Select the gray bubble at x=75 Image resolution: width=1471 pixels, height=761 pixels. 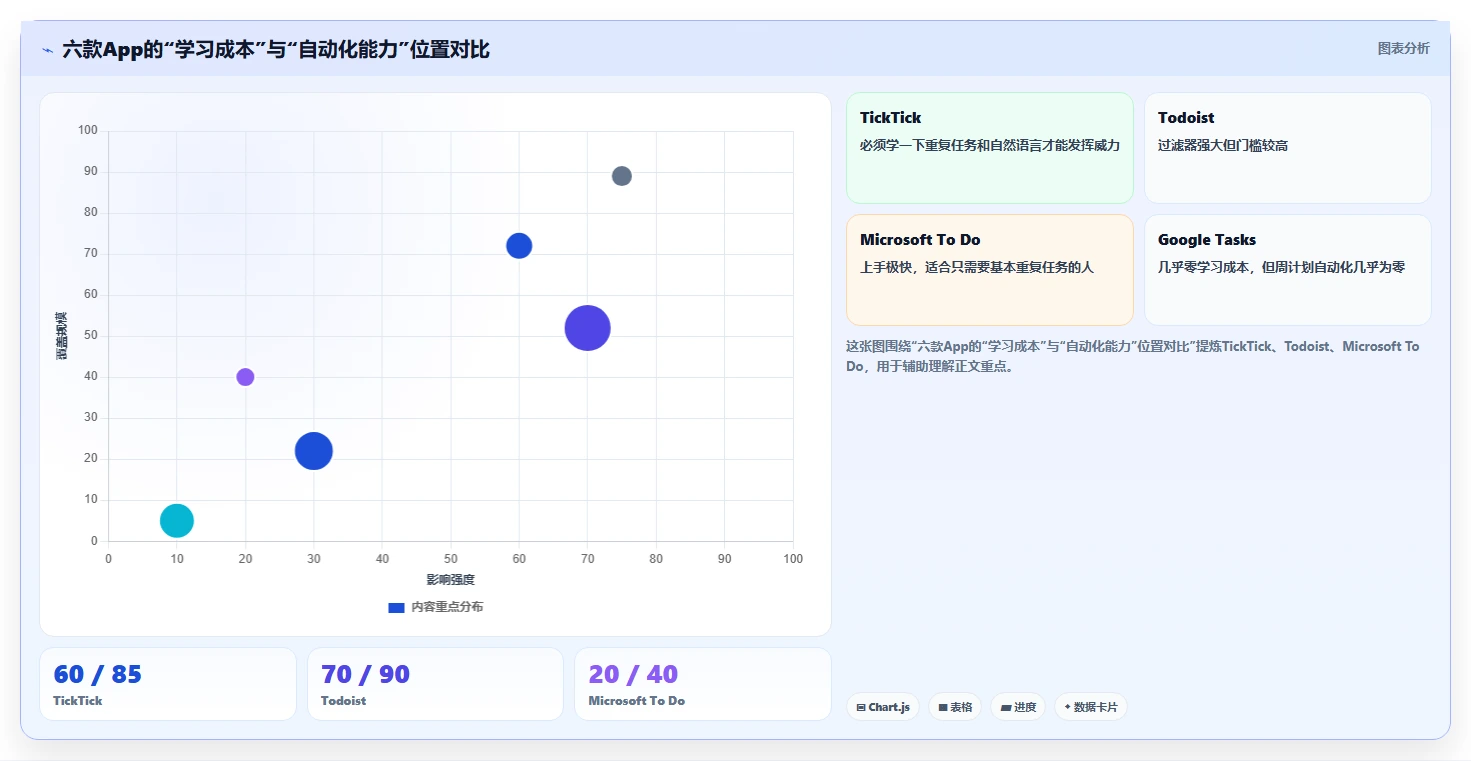tap(622, 176)
